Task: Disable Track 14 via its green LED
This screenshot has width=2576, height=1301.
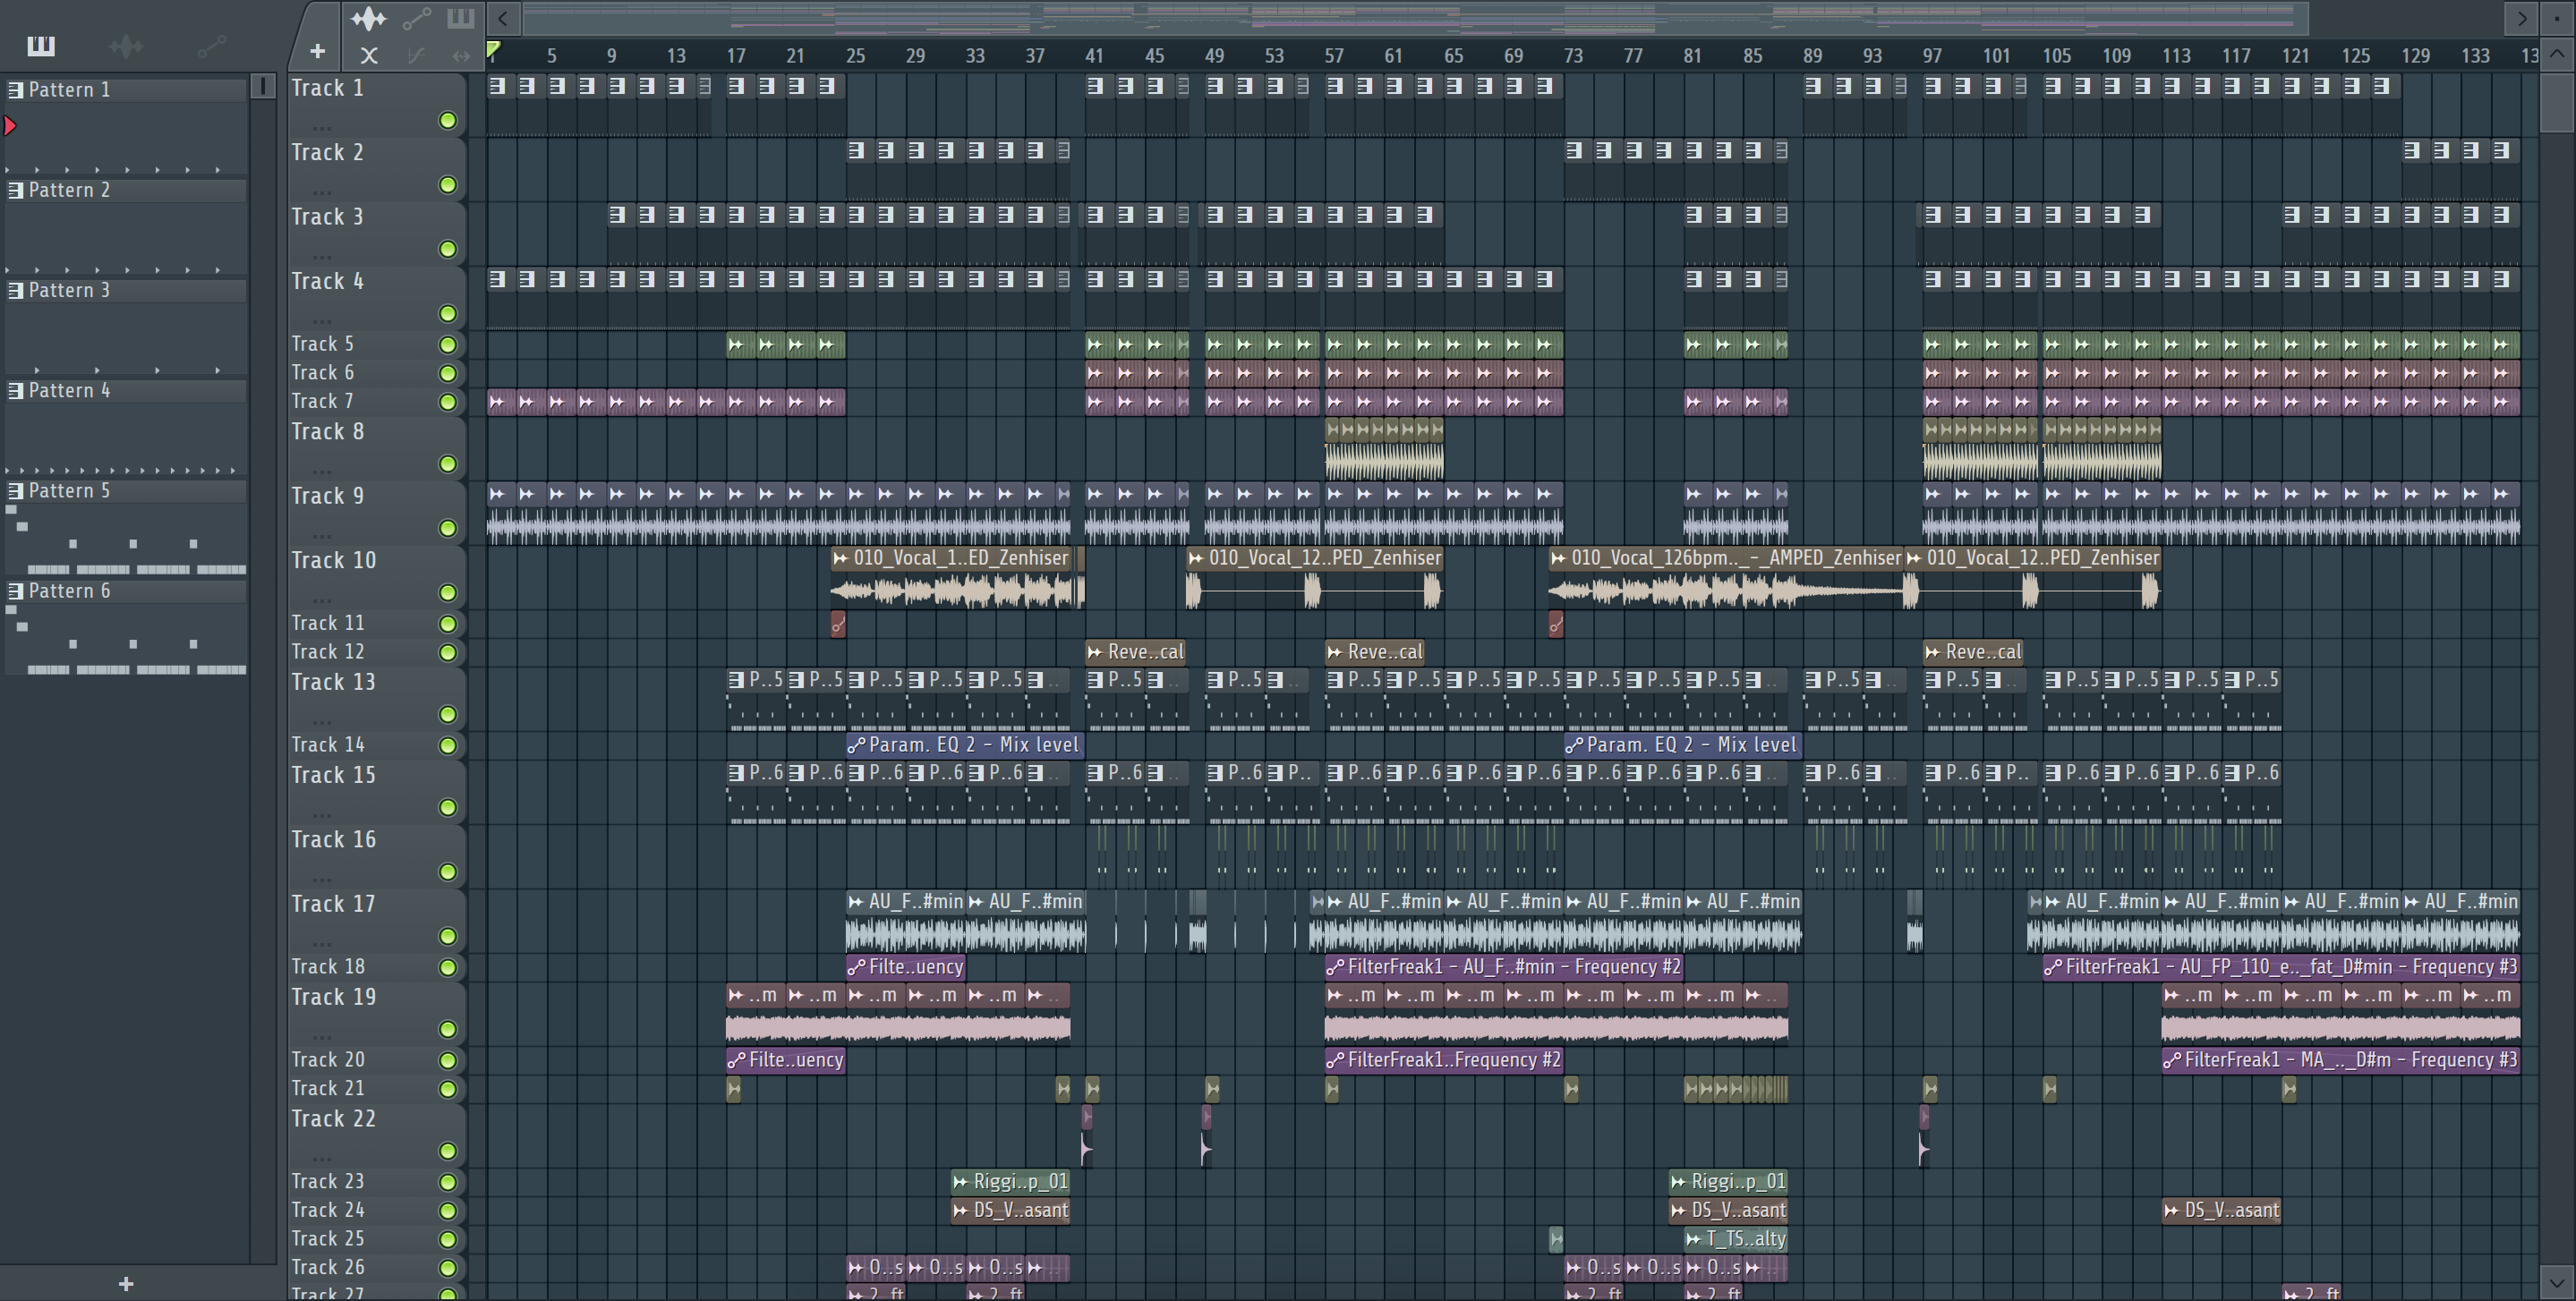Action: coord(448,746)
